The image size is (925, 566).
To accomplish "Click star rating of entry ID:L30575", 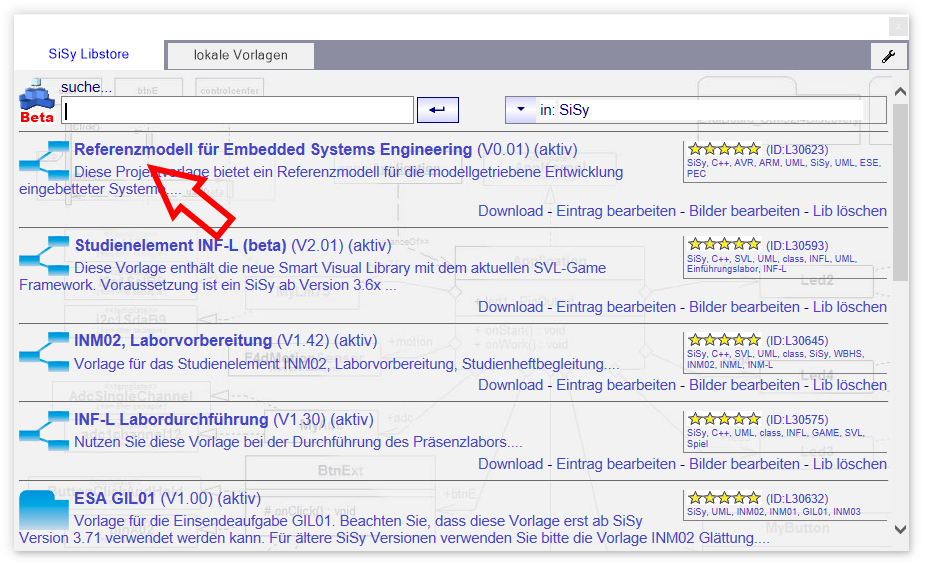I will pos(724,418).
